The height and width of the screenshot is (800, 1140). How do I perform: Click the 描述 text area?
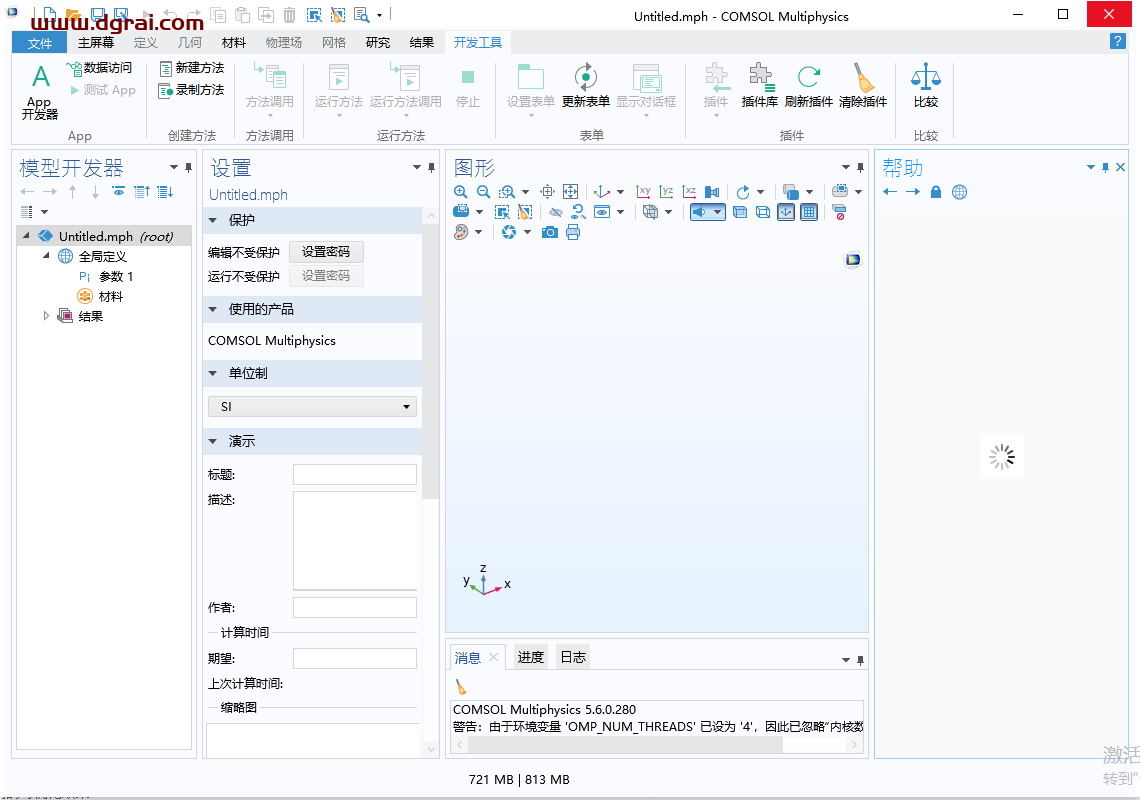coord(355,540)
